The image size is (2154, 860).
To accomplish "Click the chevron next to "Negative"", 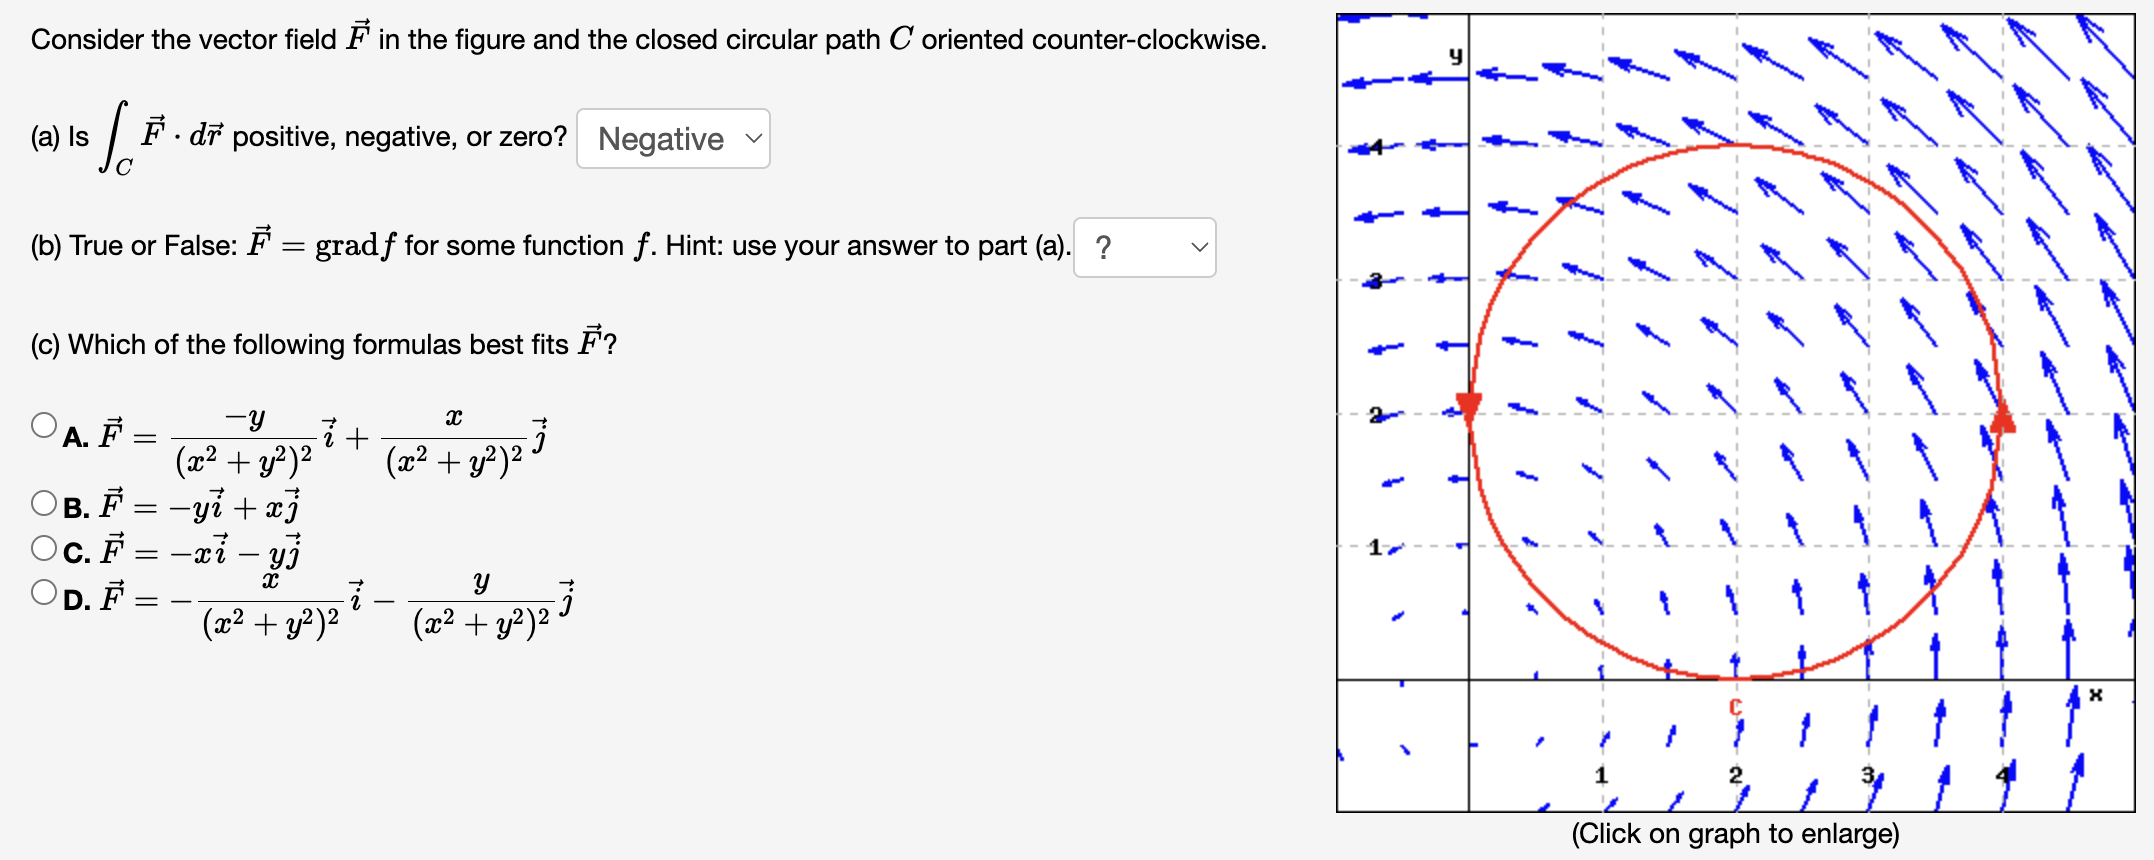I will tap(752, 139).
